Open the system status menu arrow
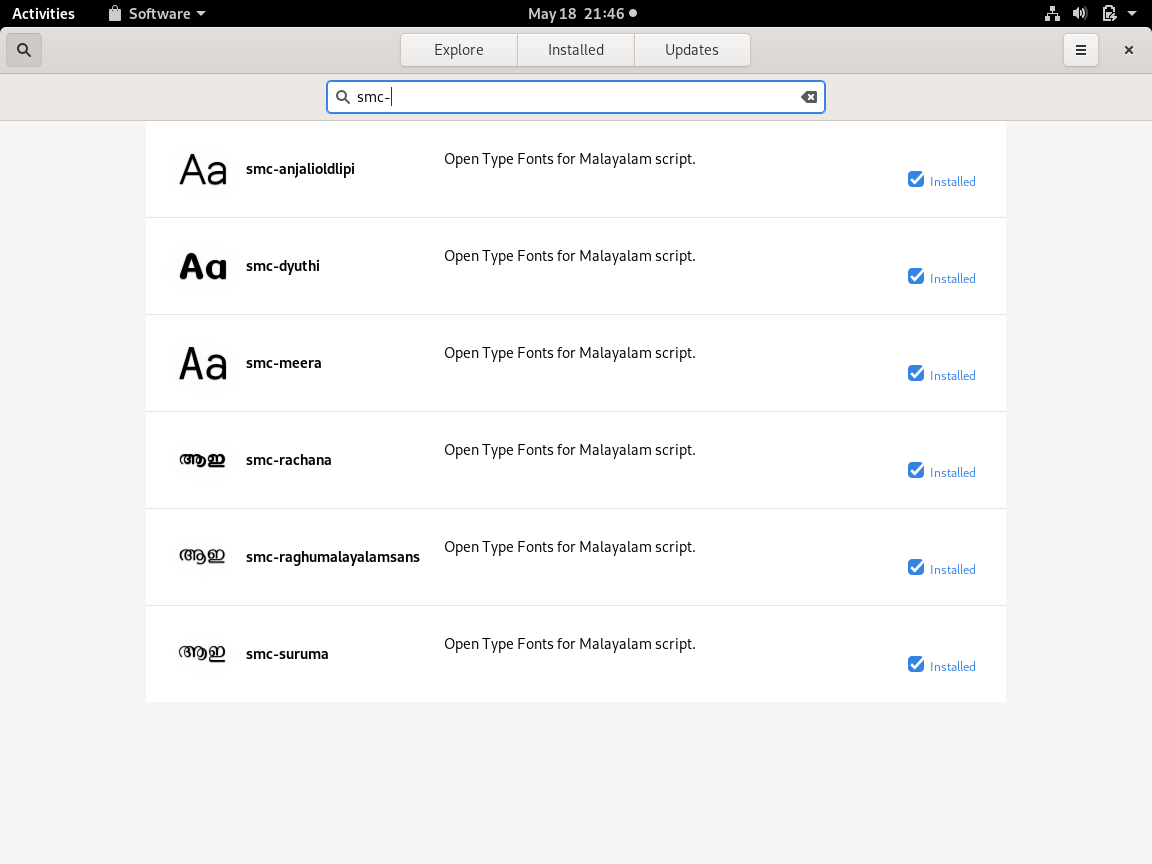 point(1133,14)
